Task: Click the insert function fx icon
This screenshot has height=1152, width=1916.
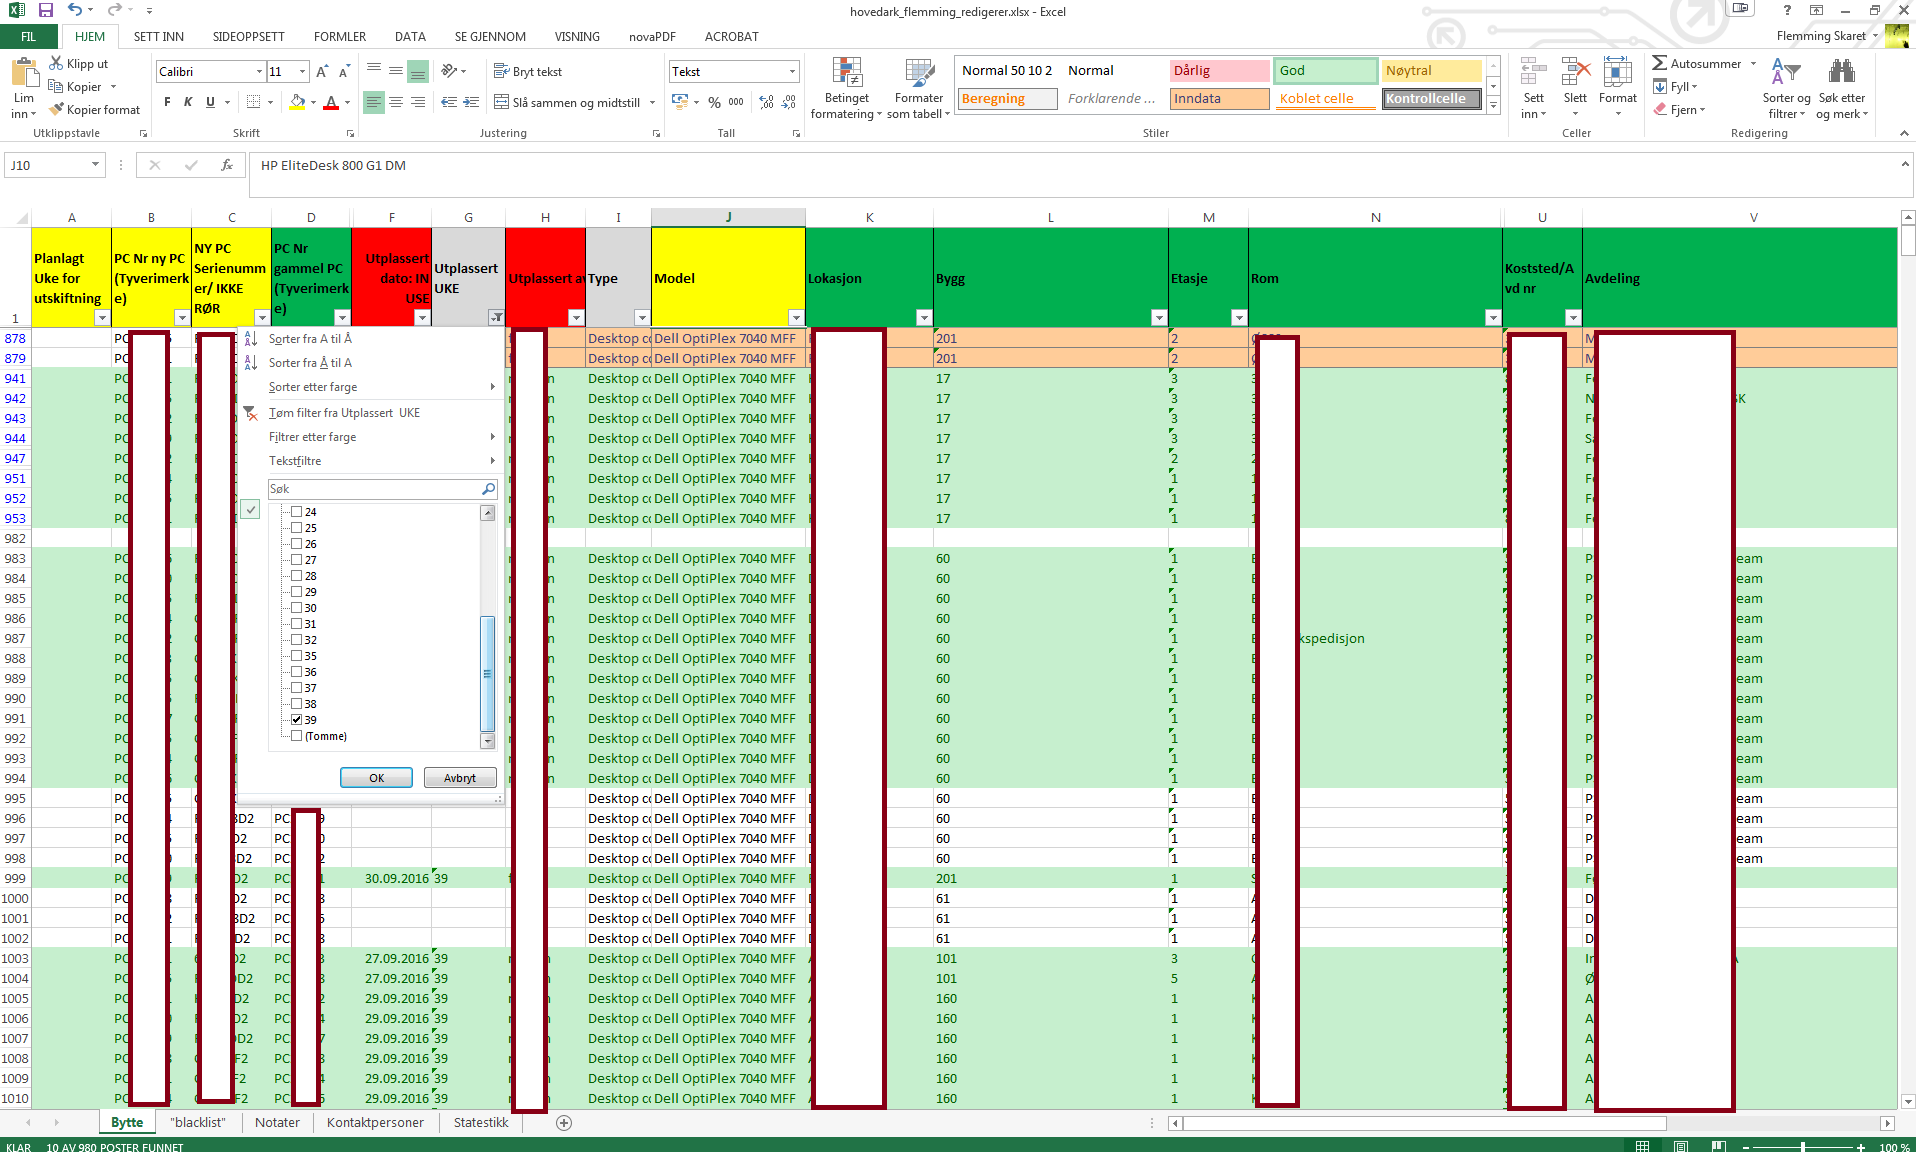Action: pyautogui.click(x=227, y=165)
